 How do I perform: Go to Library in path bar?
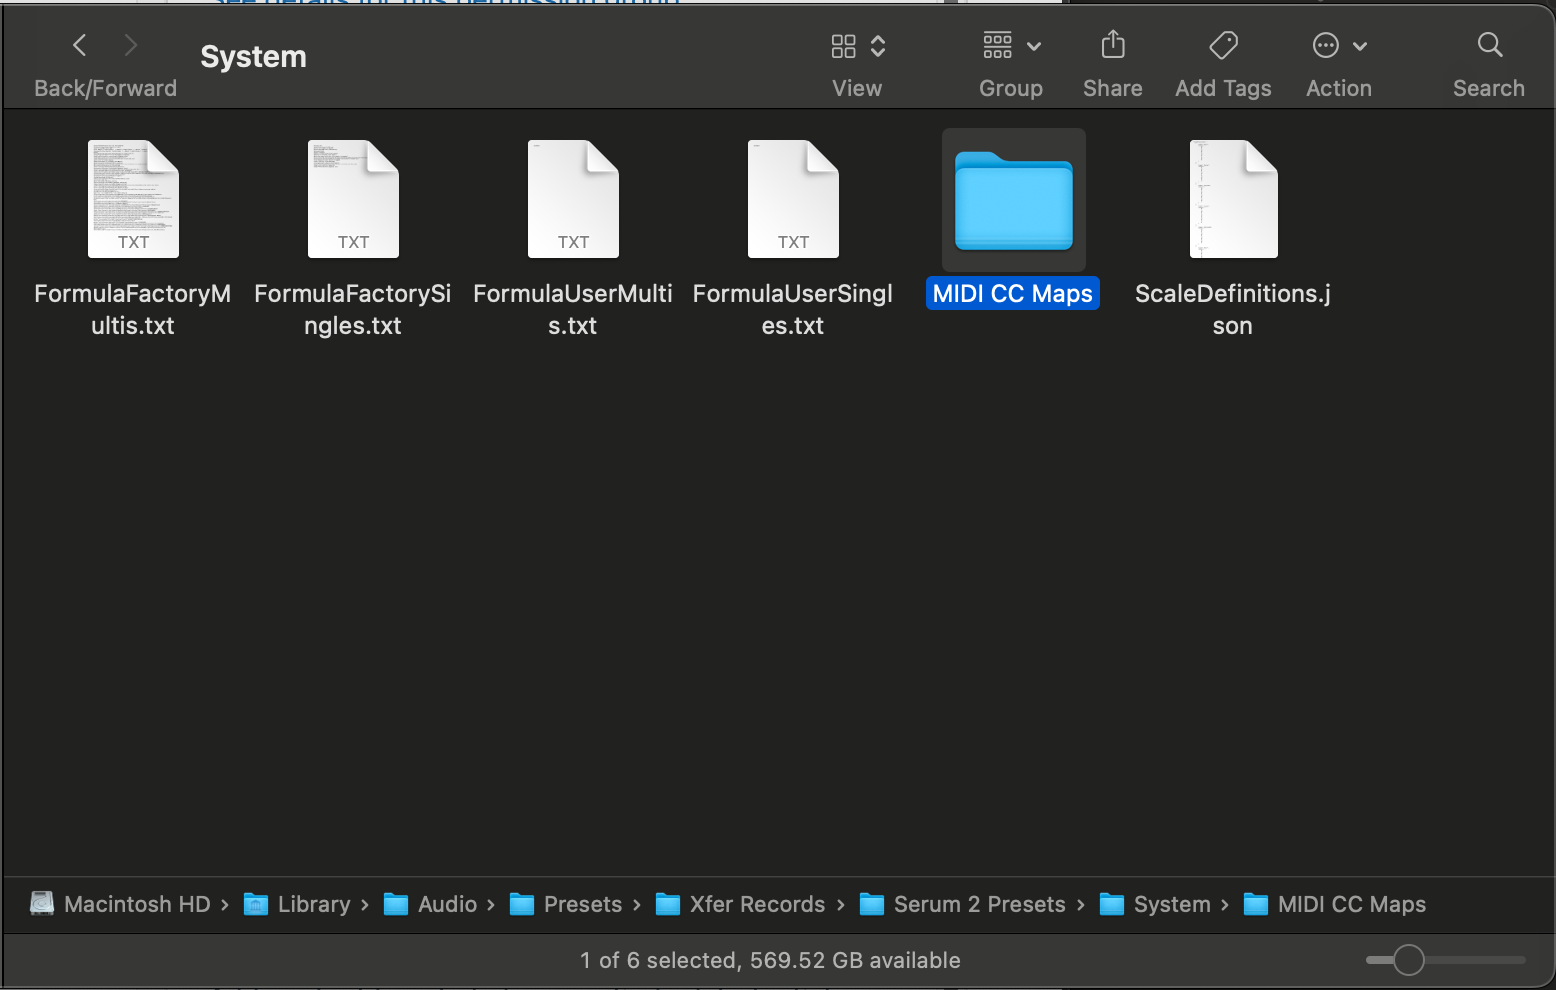(298, 904)
